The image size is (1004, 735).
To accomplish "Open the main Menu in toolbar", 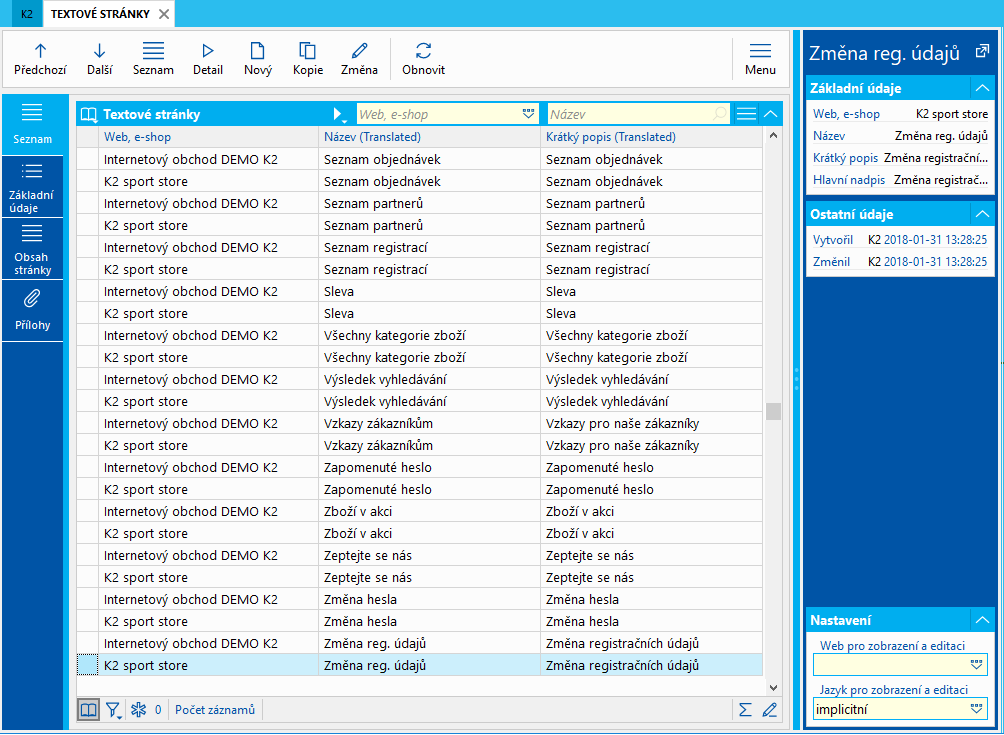I will coord(760,58).
